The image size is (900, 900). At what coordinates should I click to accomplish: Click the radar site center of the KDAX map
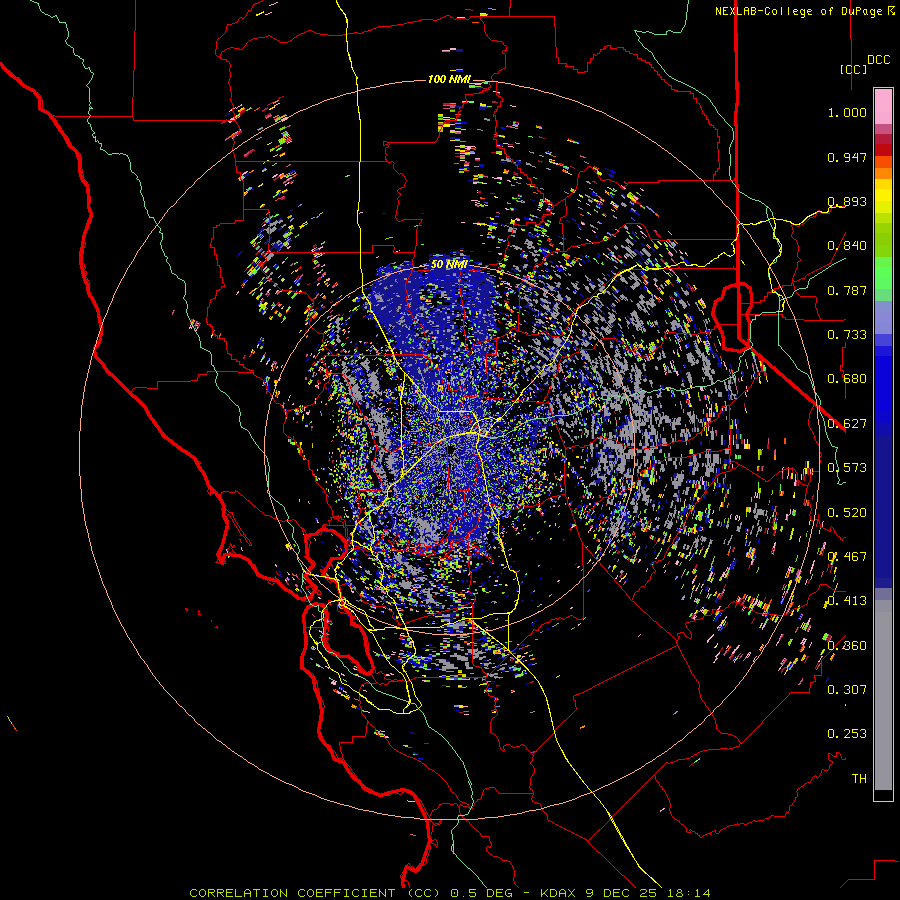click(451, 450)
